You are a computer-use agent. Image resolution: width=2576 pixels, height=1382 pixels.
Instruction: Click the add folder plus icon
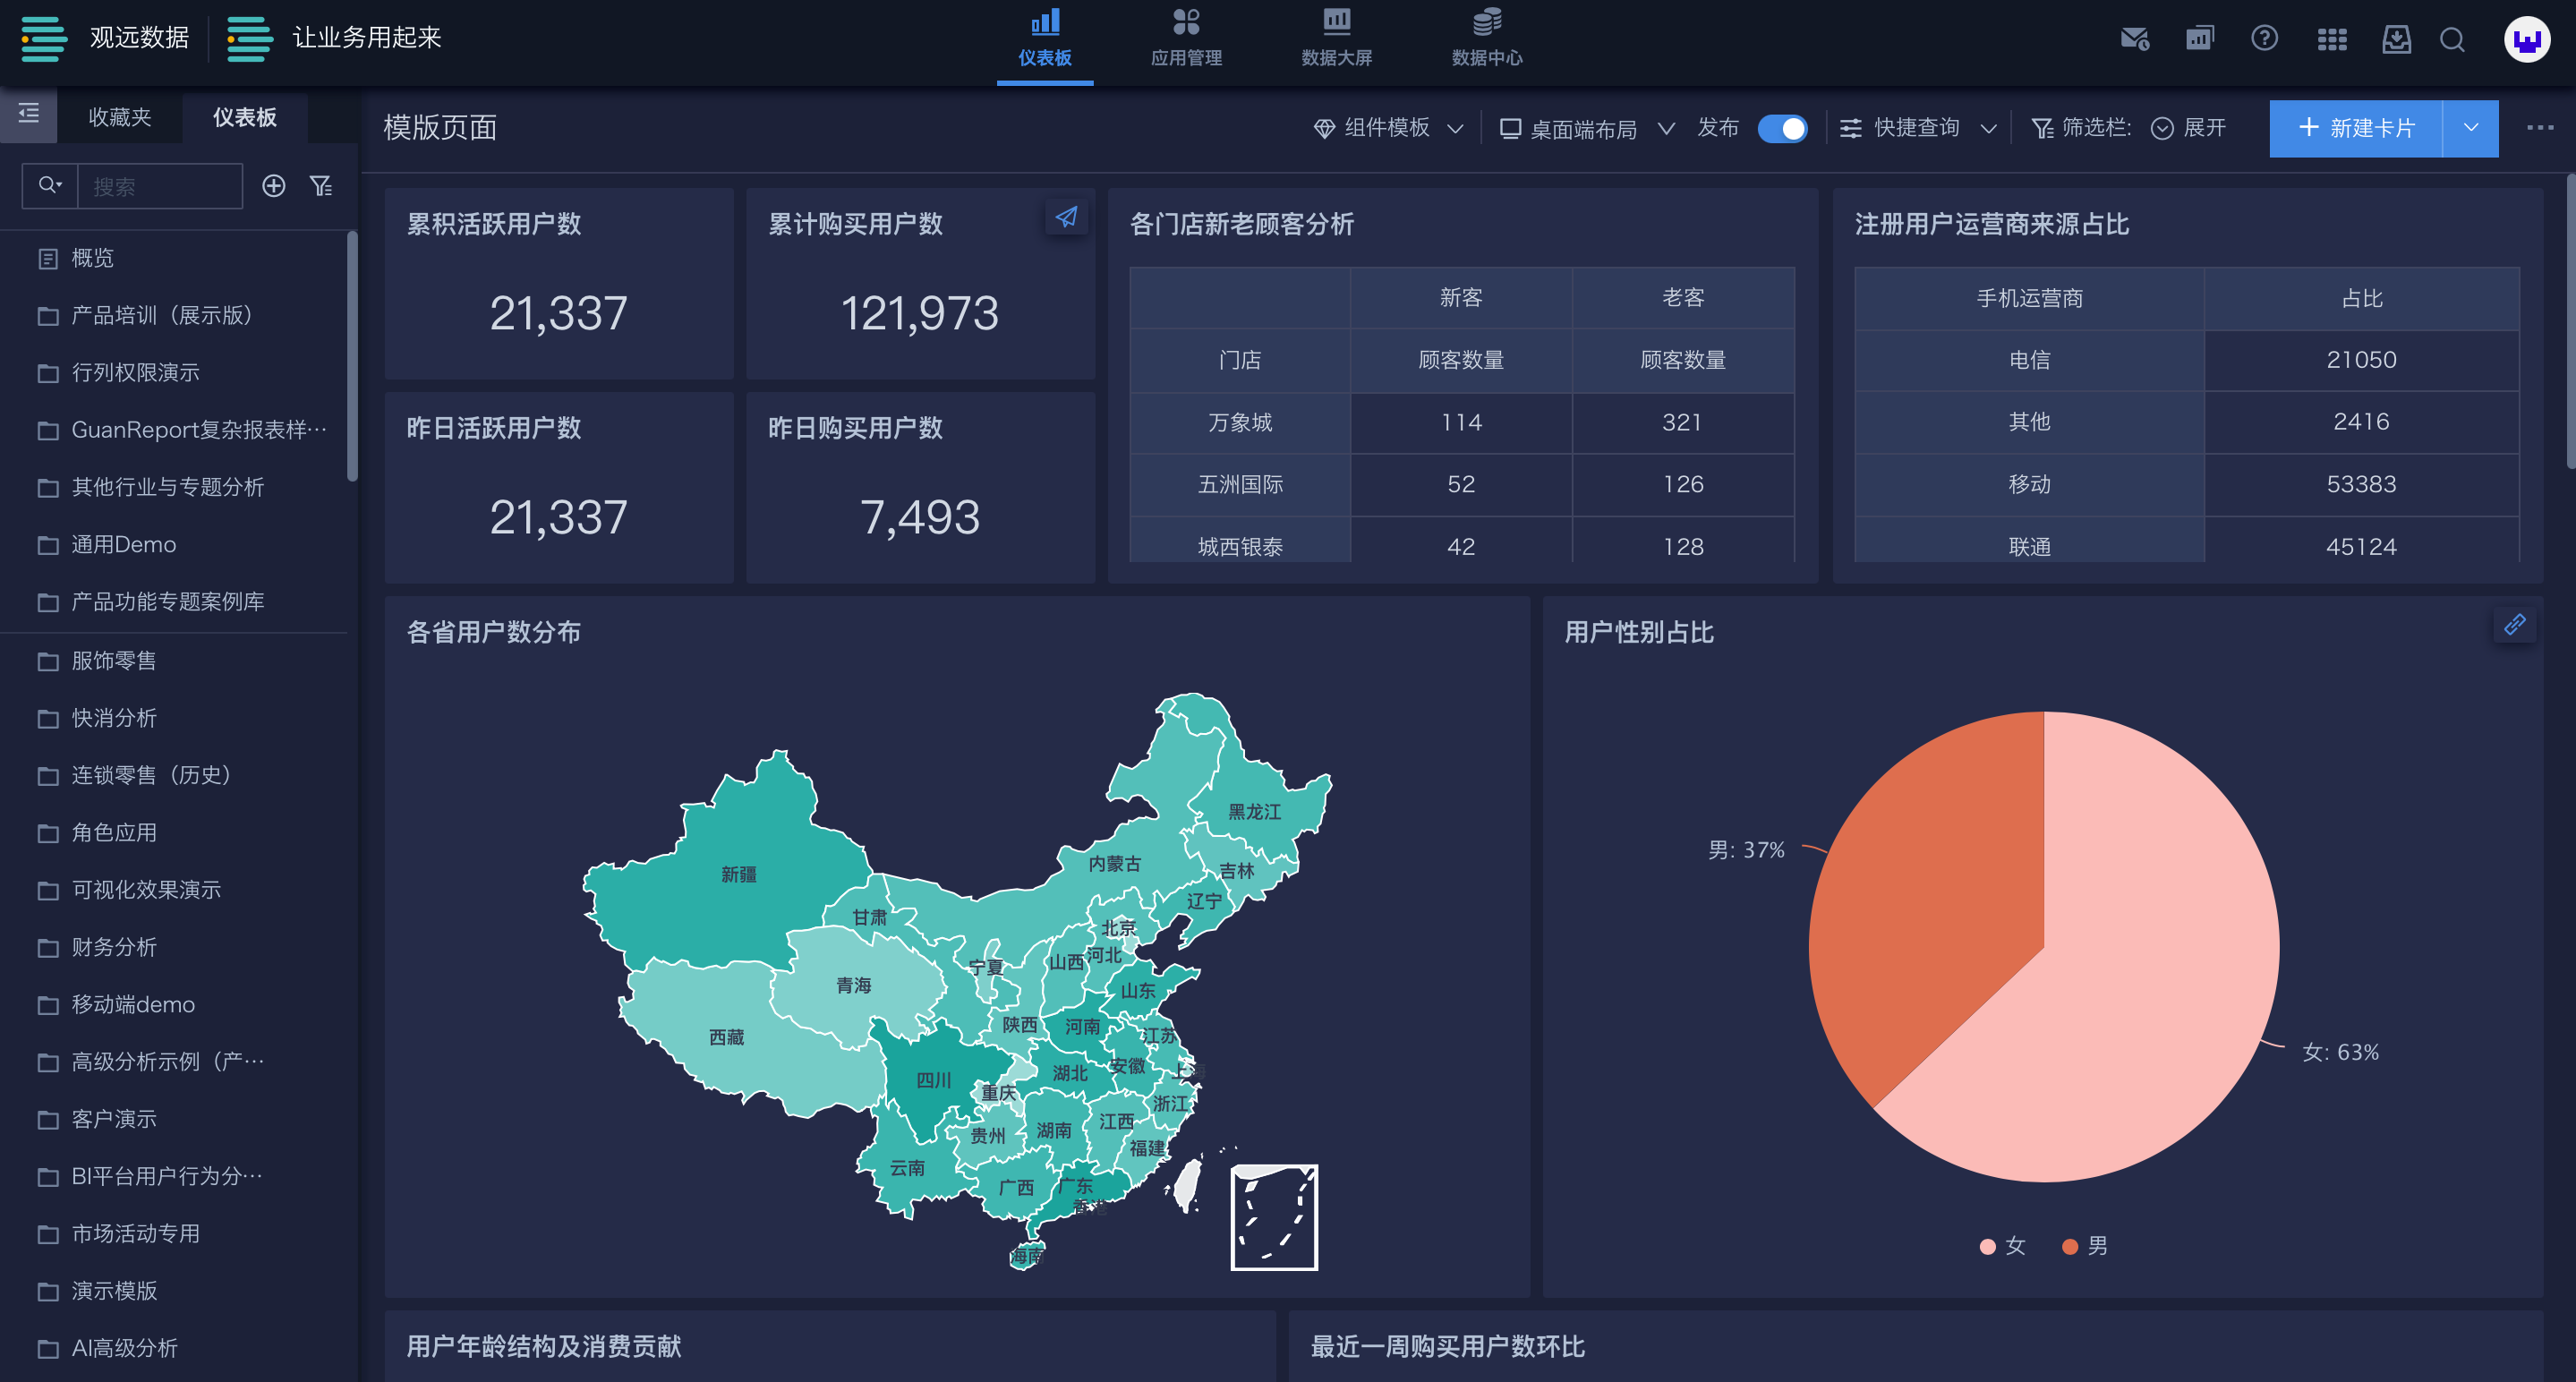click(273, 186)
